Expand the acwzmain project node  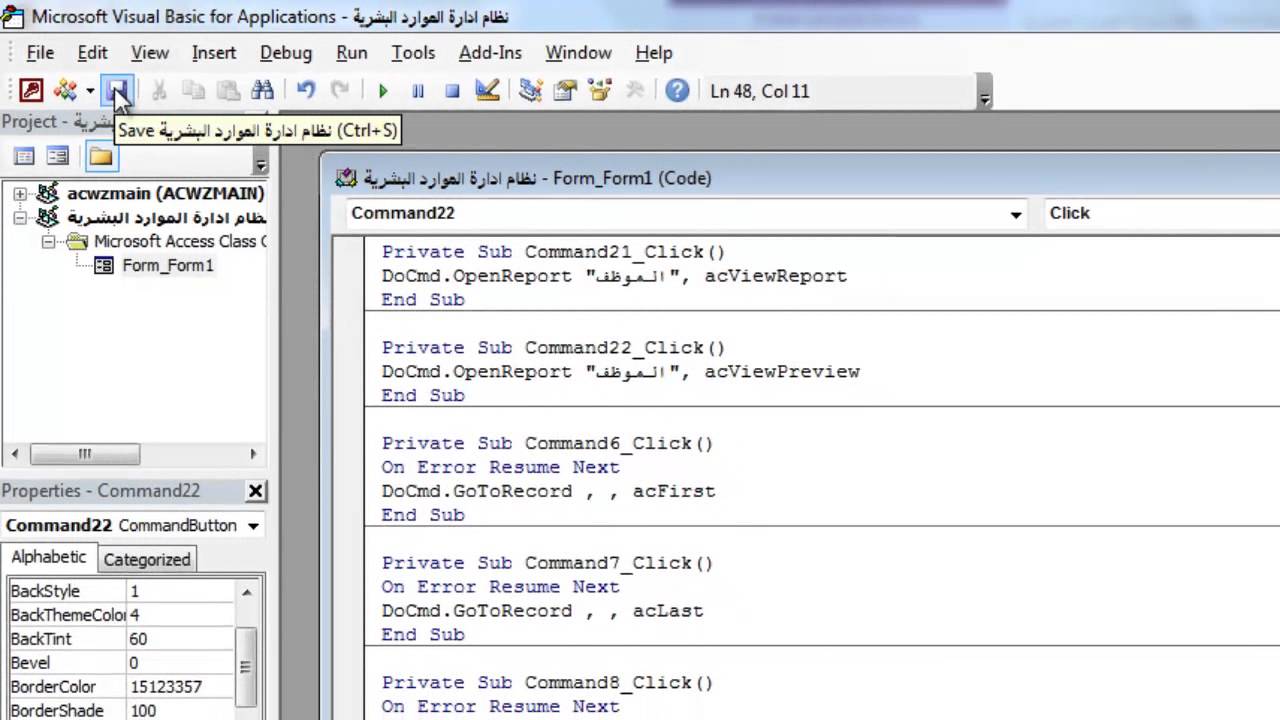pos(19,193)
